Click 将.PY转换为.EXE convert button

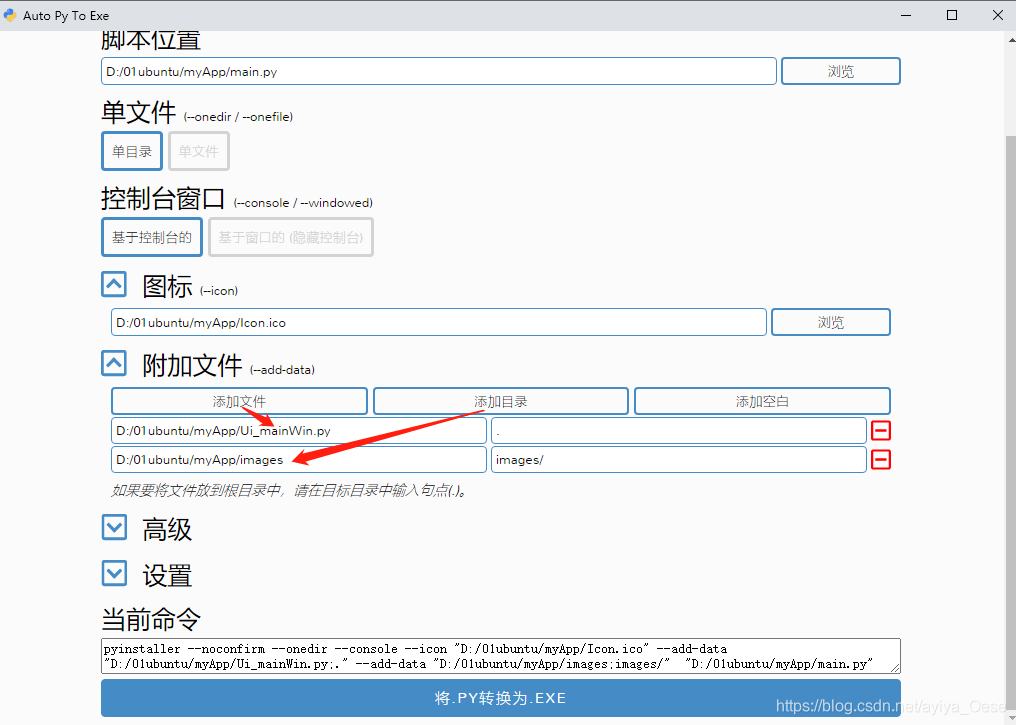pos(500,698)
